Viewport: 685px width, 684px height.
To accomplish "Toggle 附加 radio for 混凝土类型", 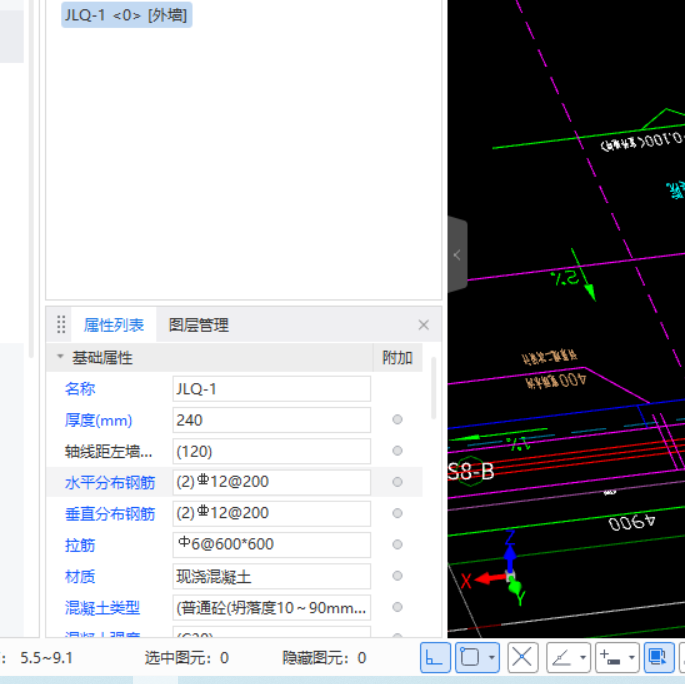I will point(397,607).
